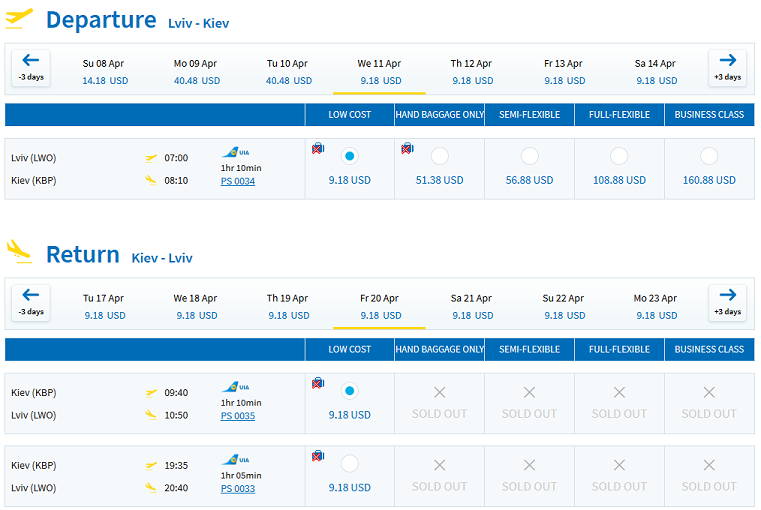Click the Lviv - Kiev route subtitle
The width and height of the screenshot is (761, 510).
(x=199, y=23)
